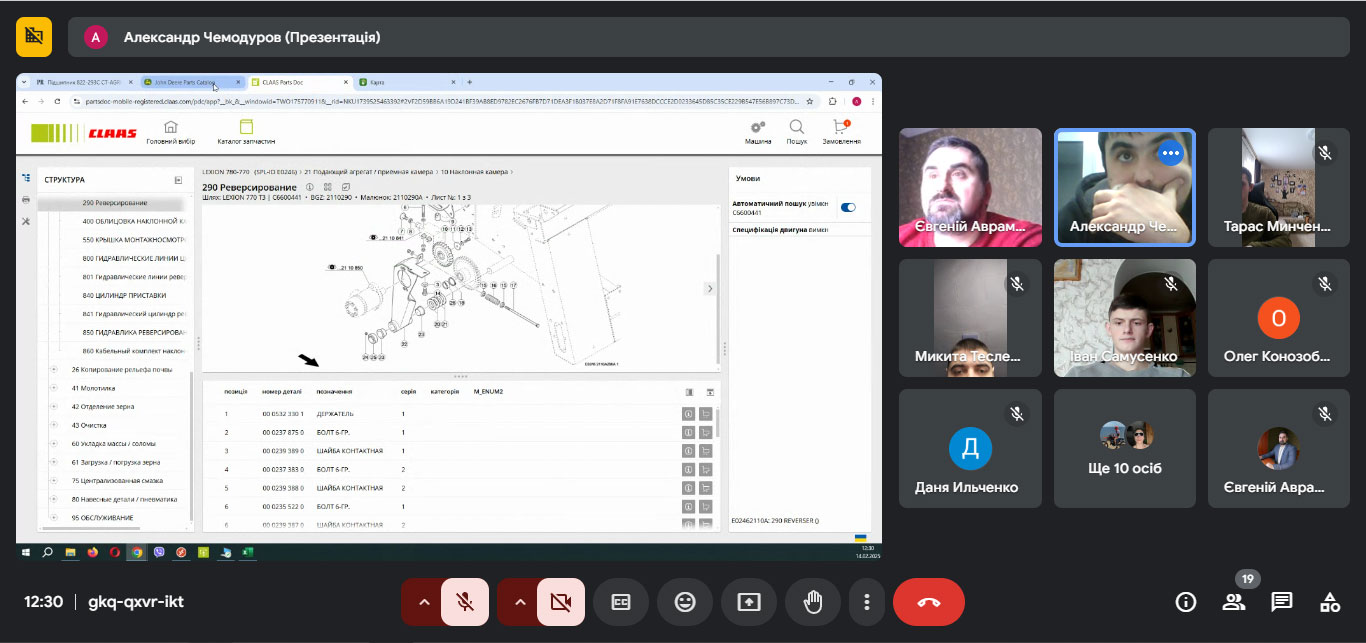
Task: Add part 00 0237 875 0 to cart
Action: pos(706,432)
